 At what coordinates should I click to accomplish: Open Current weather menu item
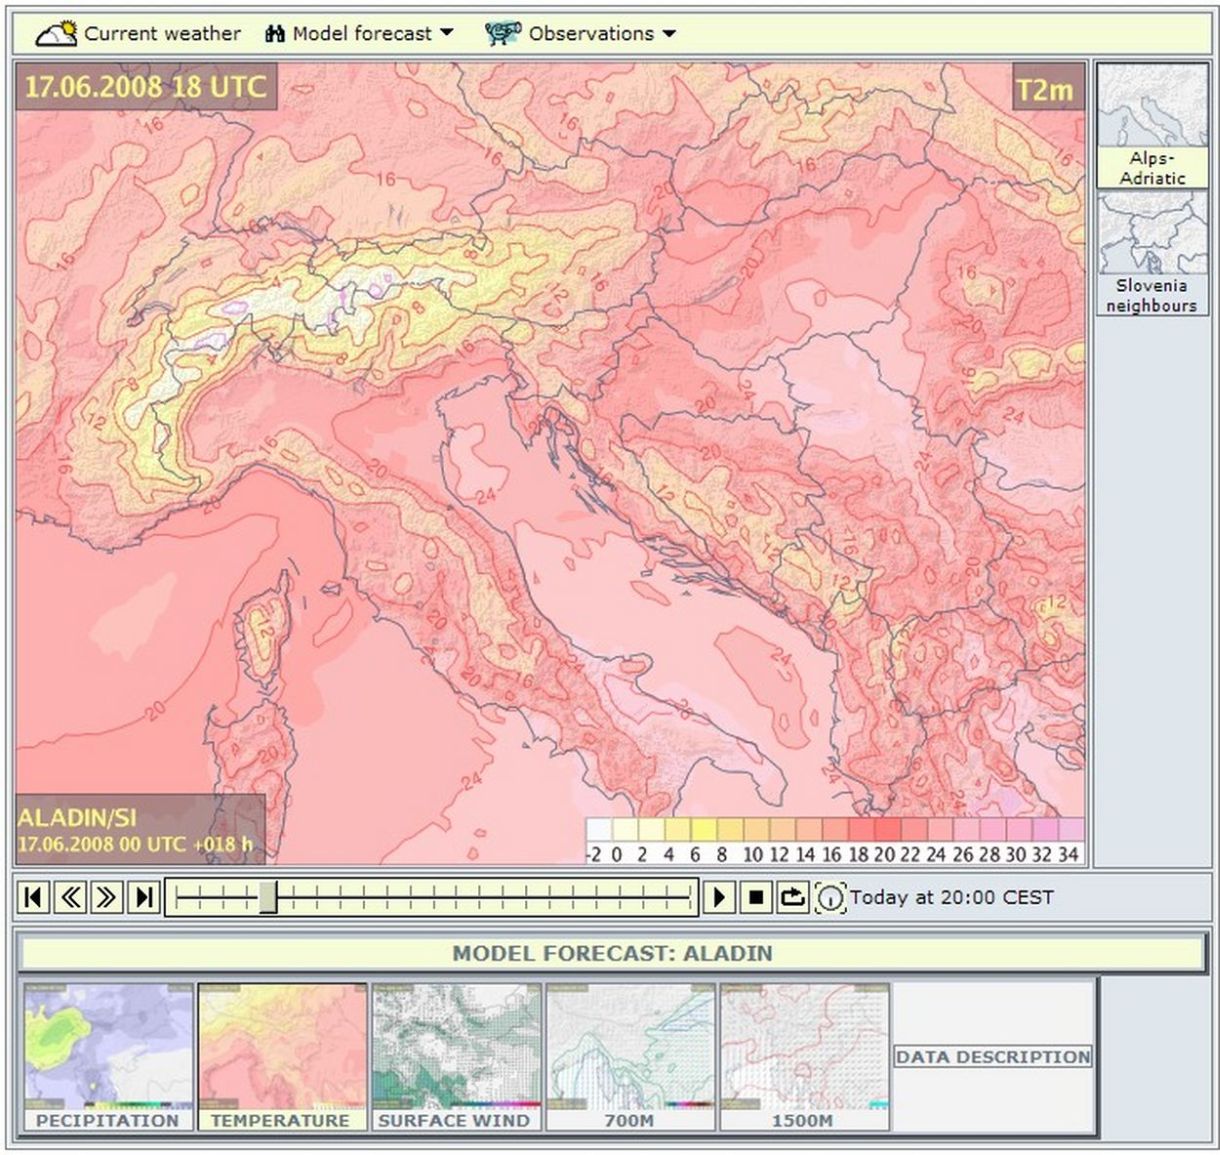[x=139, y=33]
